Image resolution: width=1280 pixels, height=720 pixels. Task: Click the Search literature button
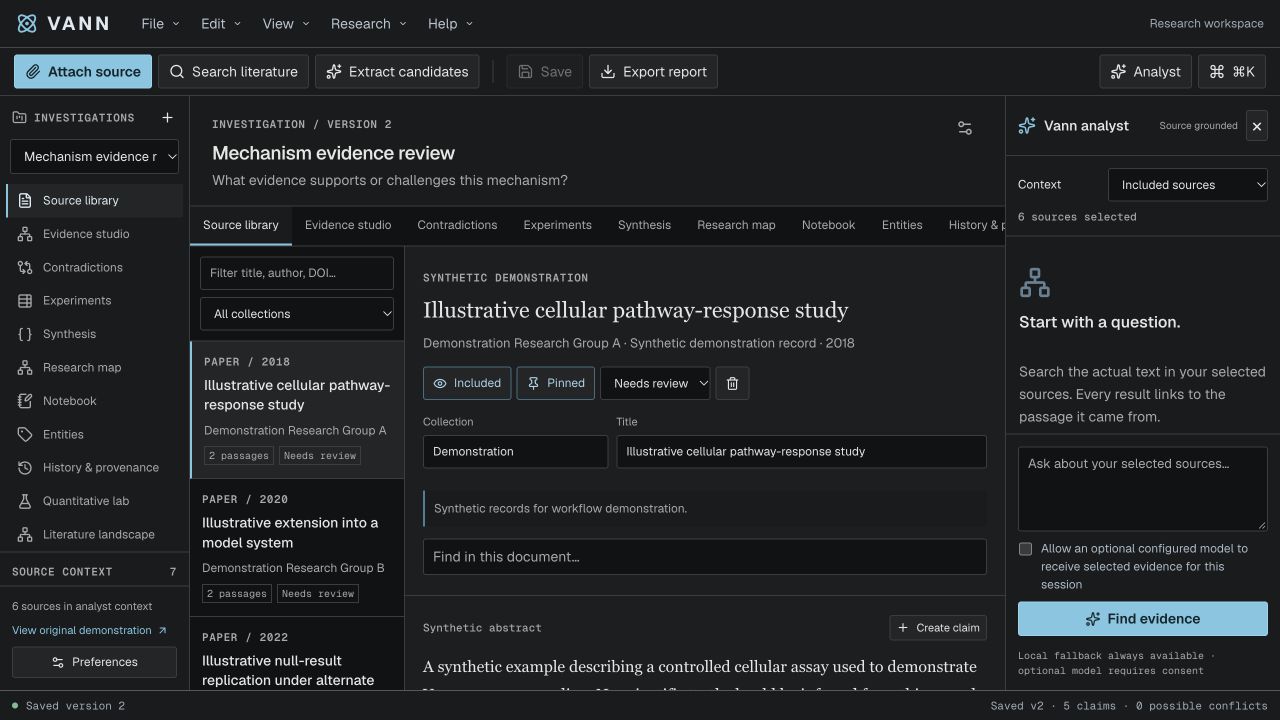point(233,72)
